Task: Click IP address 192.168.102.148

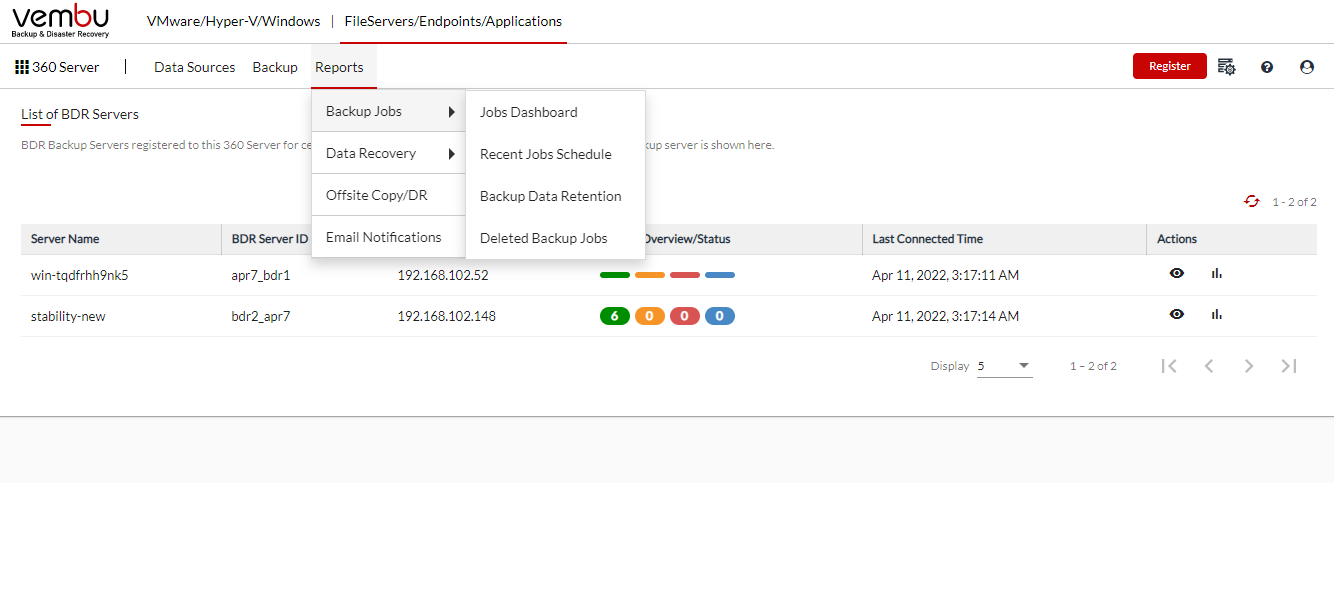Action: pos(447,316)
